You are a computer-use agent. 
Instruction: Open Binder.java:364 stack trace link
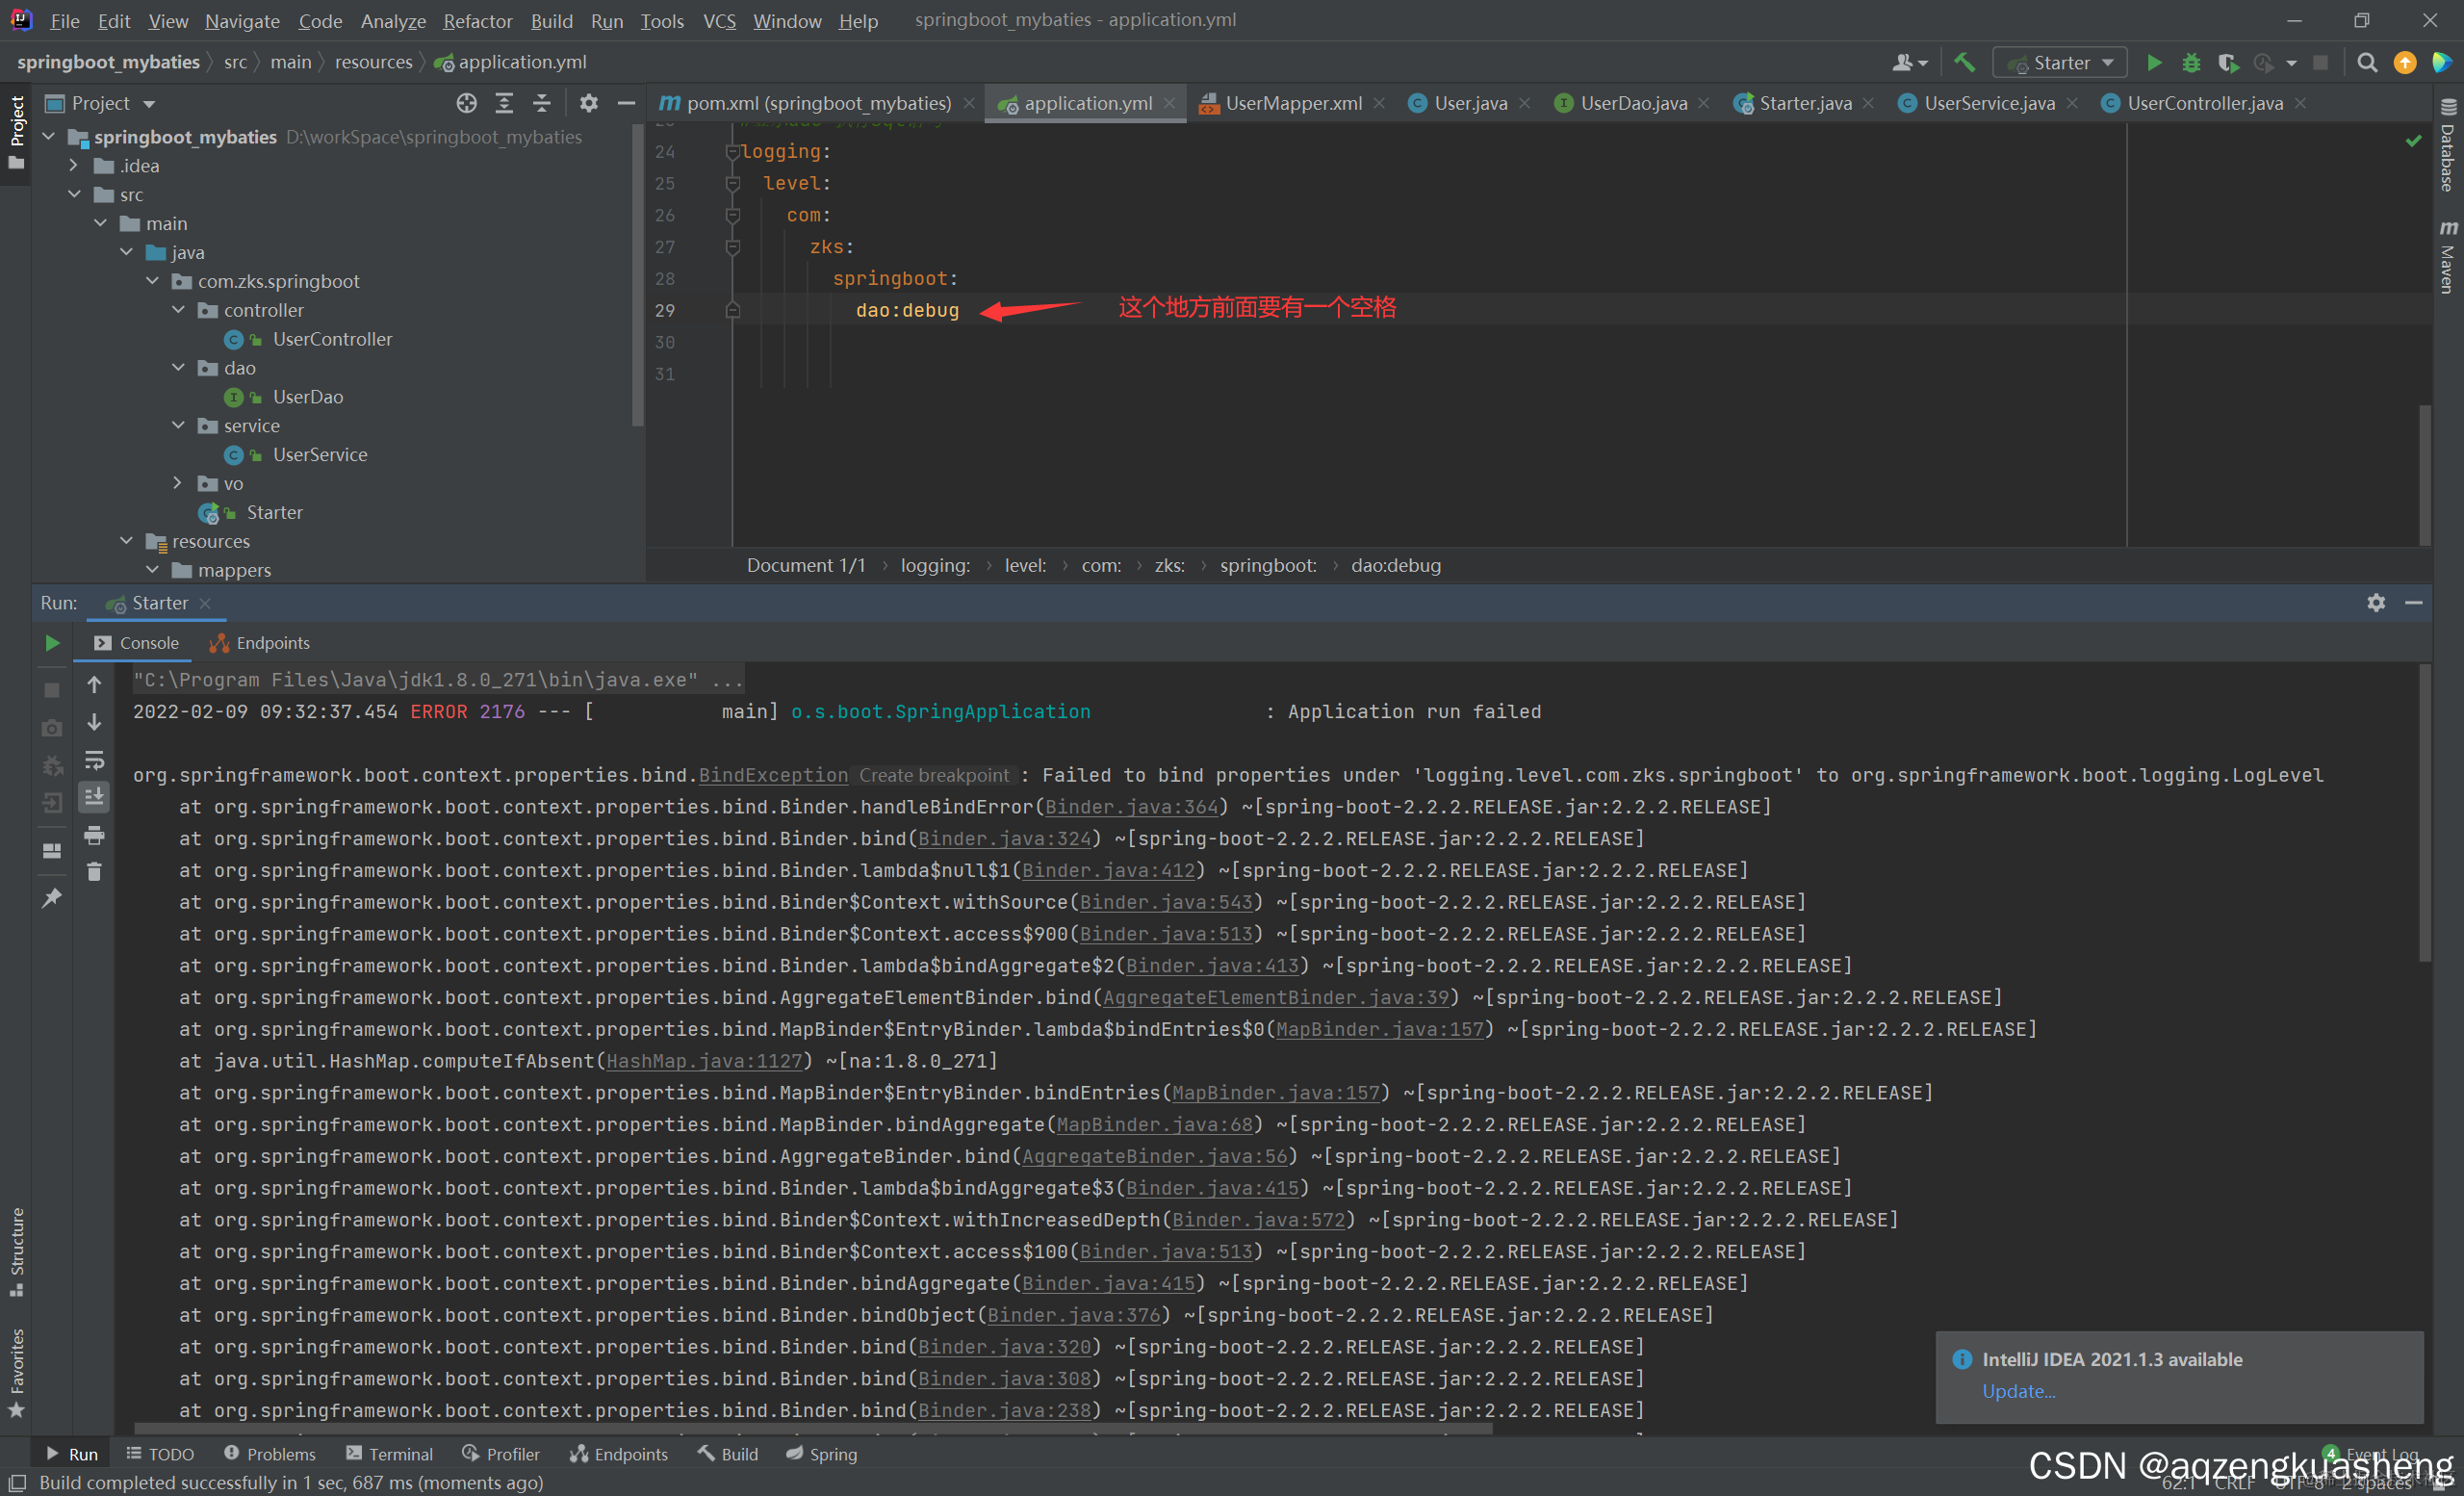click(x=1131, y=807)
